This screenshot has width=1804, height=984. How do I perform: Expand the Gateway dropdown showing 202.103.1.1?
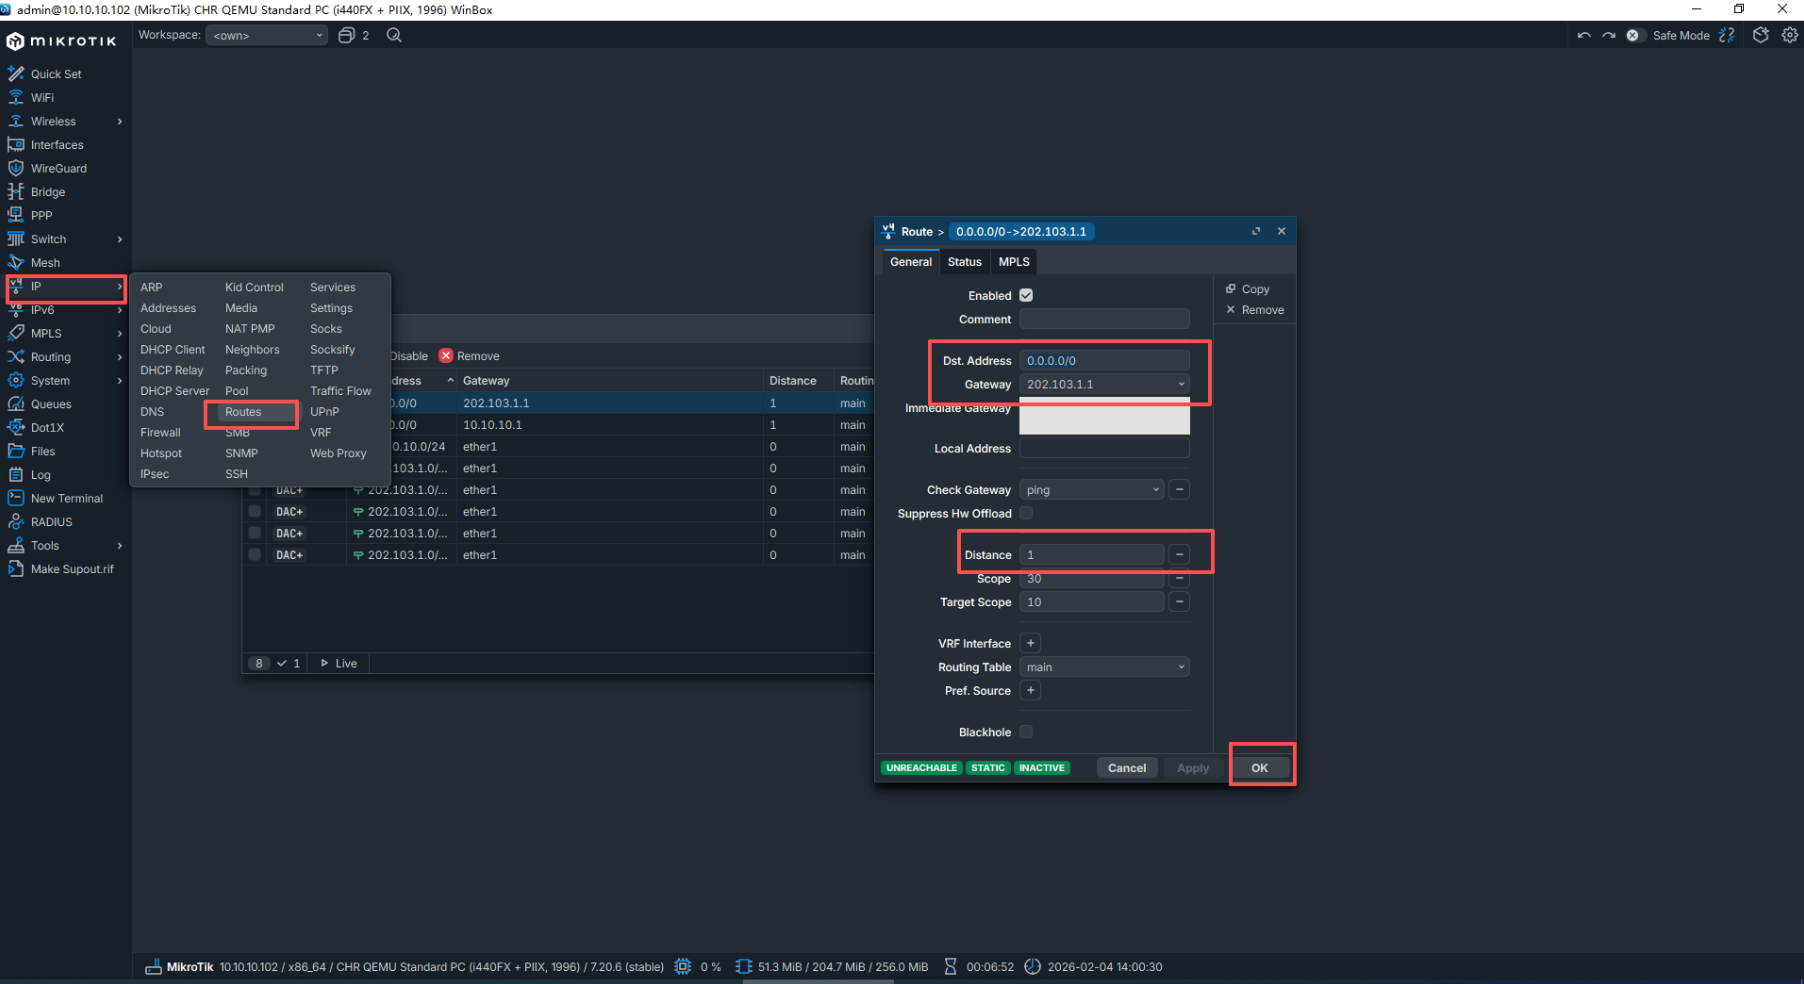click(x=1181, y=384)
